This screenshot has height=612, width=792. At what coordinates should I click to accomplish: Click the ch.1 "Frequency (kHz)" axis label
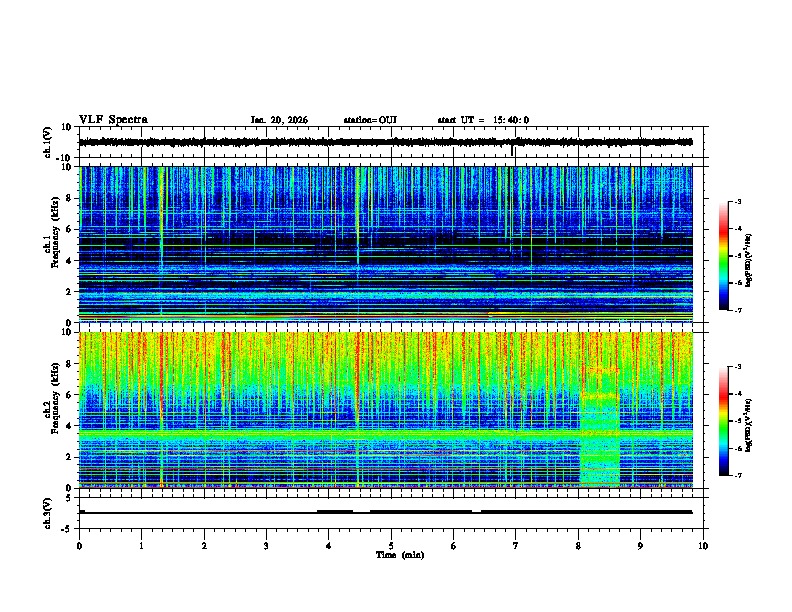56,233
